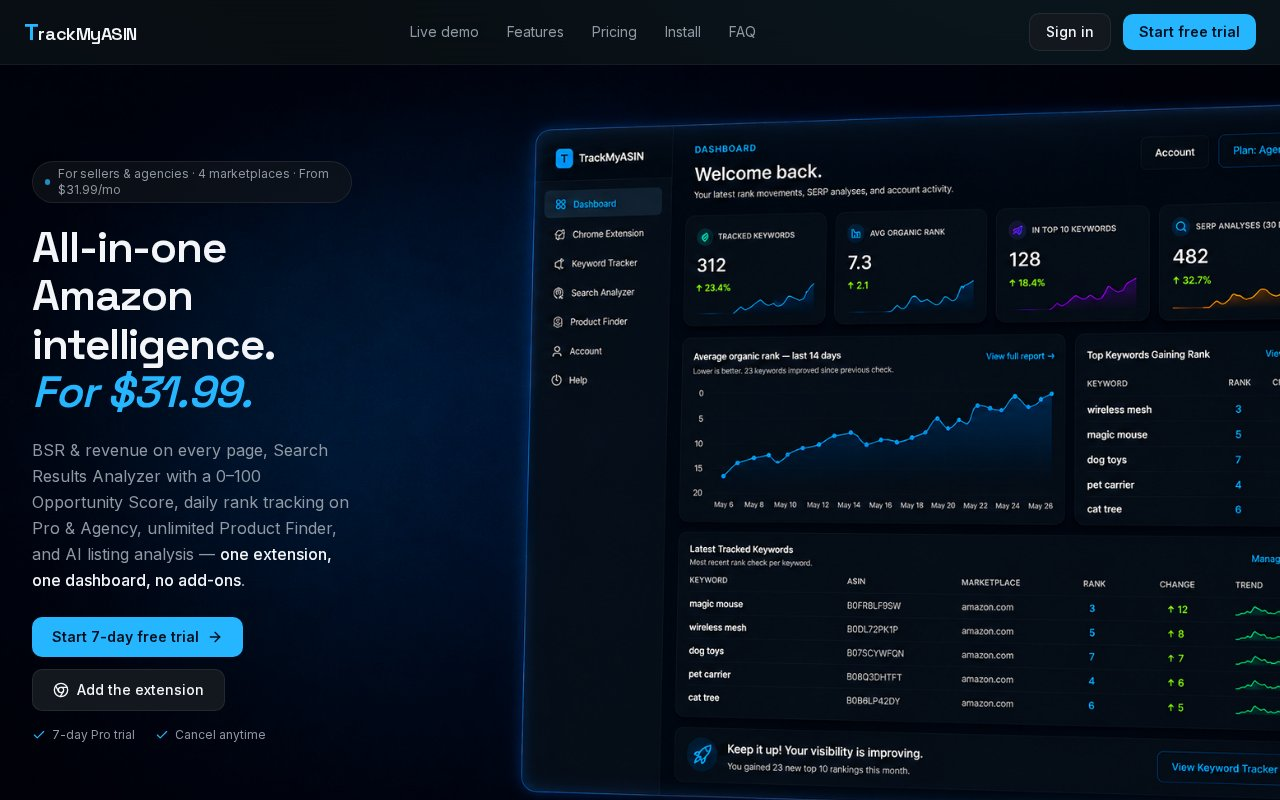Viewport: 1280px width, 800px height.
Task: Click the Start free trial header button
Action: [x=1189, y=32]
